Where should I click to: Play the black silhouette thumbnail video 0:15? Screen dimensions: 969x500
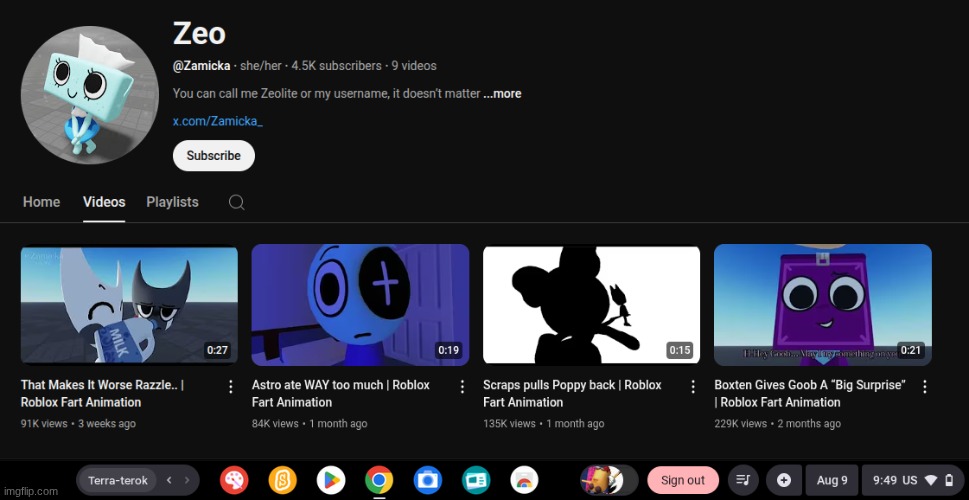[x=591, y=305]
